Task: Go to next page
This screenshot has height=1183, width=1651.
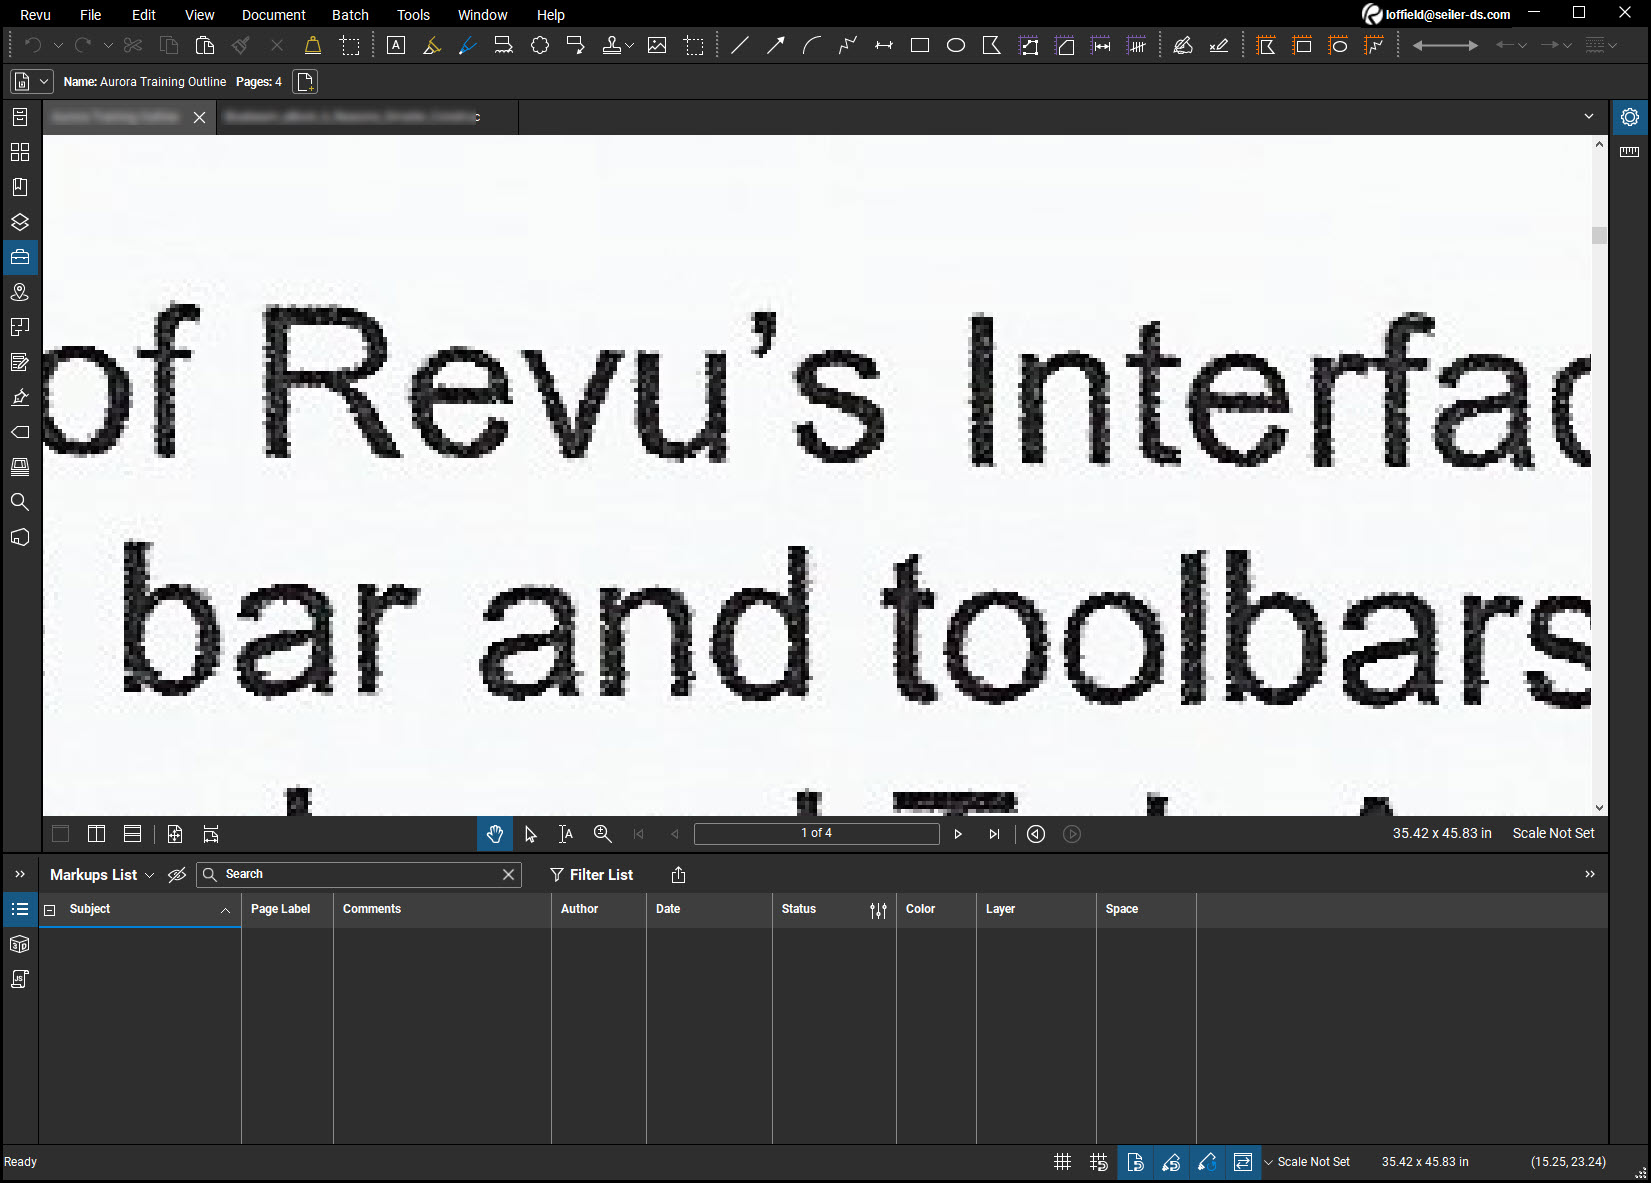Action: (958, 834)
